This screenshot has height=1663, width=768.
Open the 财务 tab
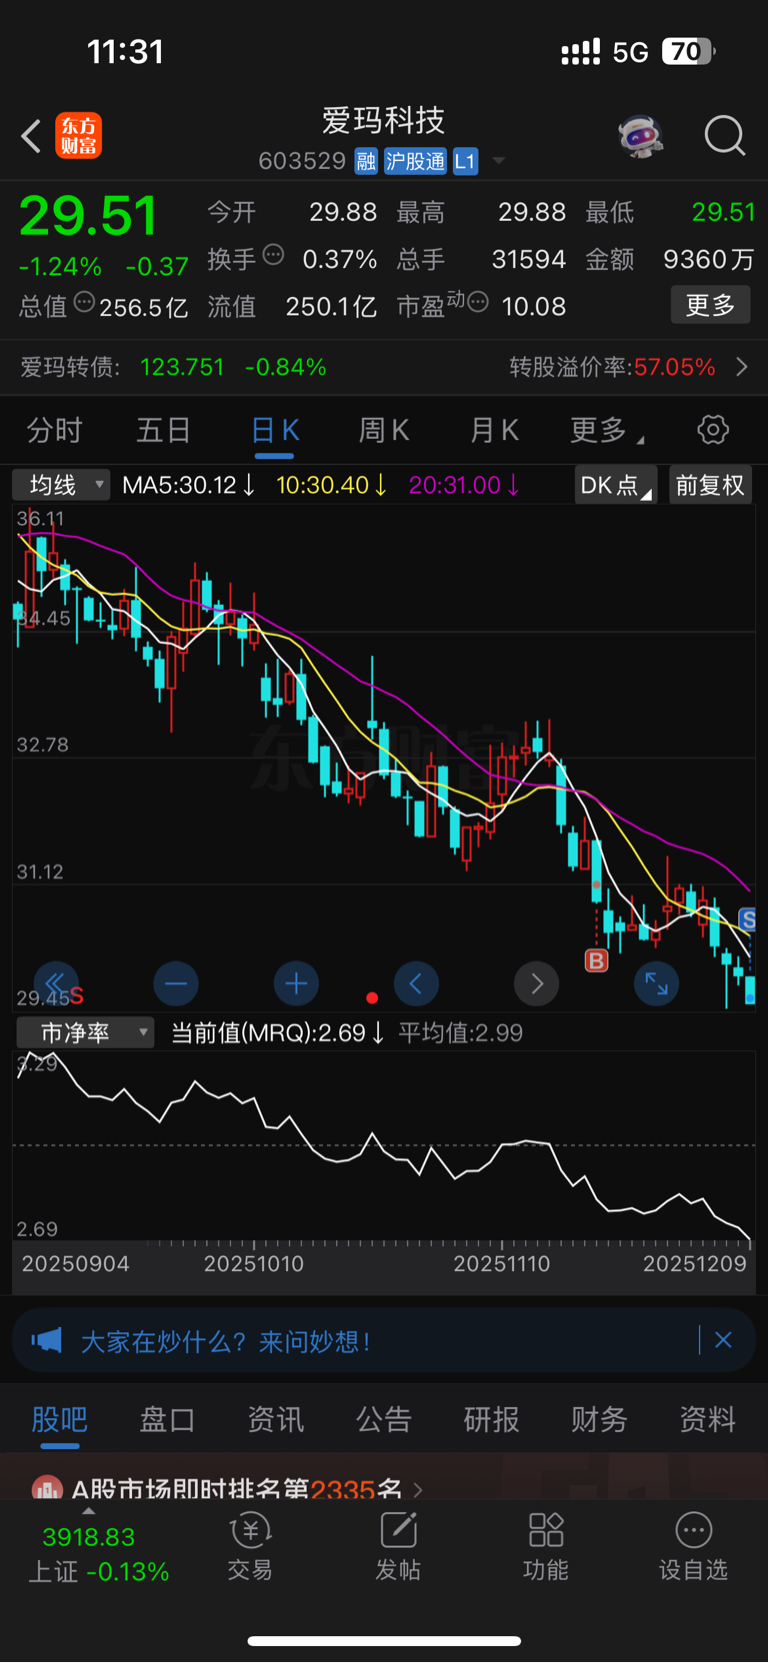(x=599, y=1419)
